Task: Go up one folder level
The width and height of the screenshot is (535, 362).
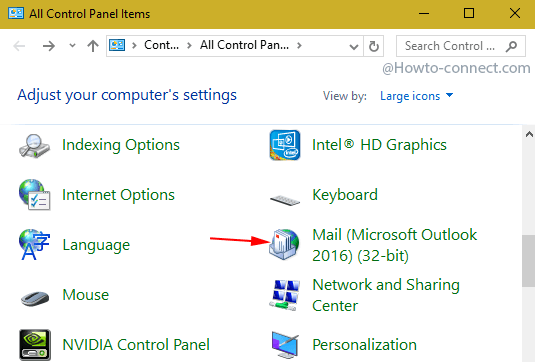Action: pos(92,46)
